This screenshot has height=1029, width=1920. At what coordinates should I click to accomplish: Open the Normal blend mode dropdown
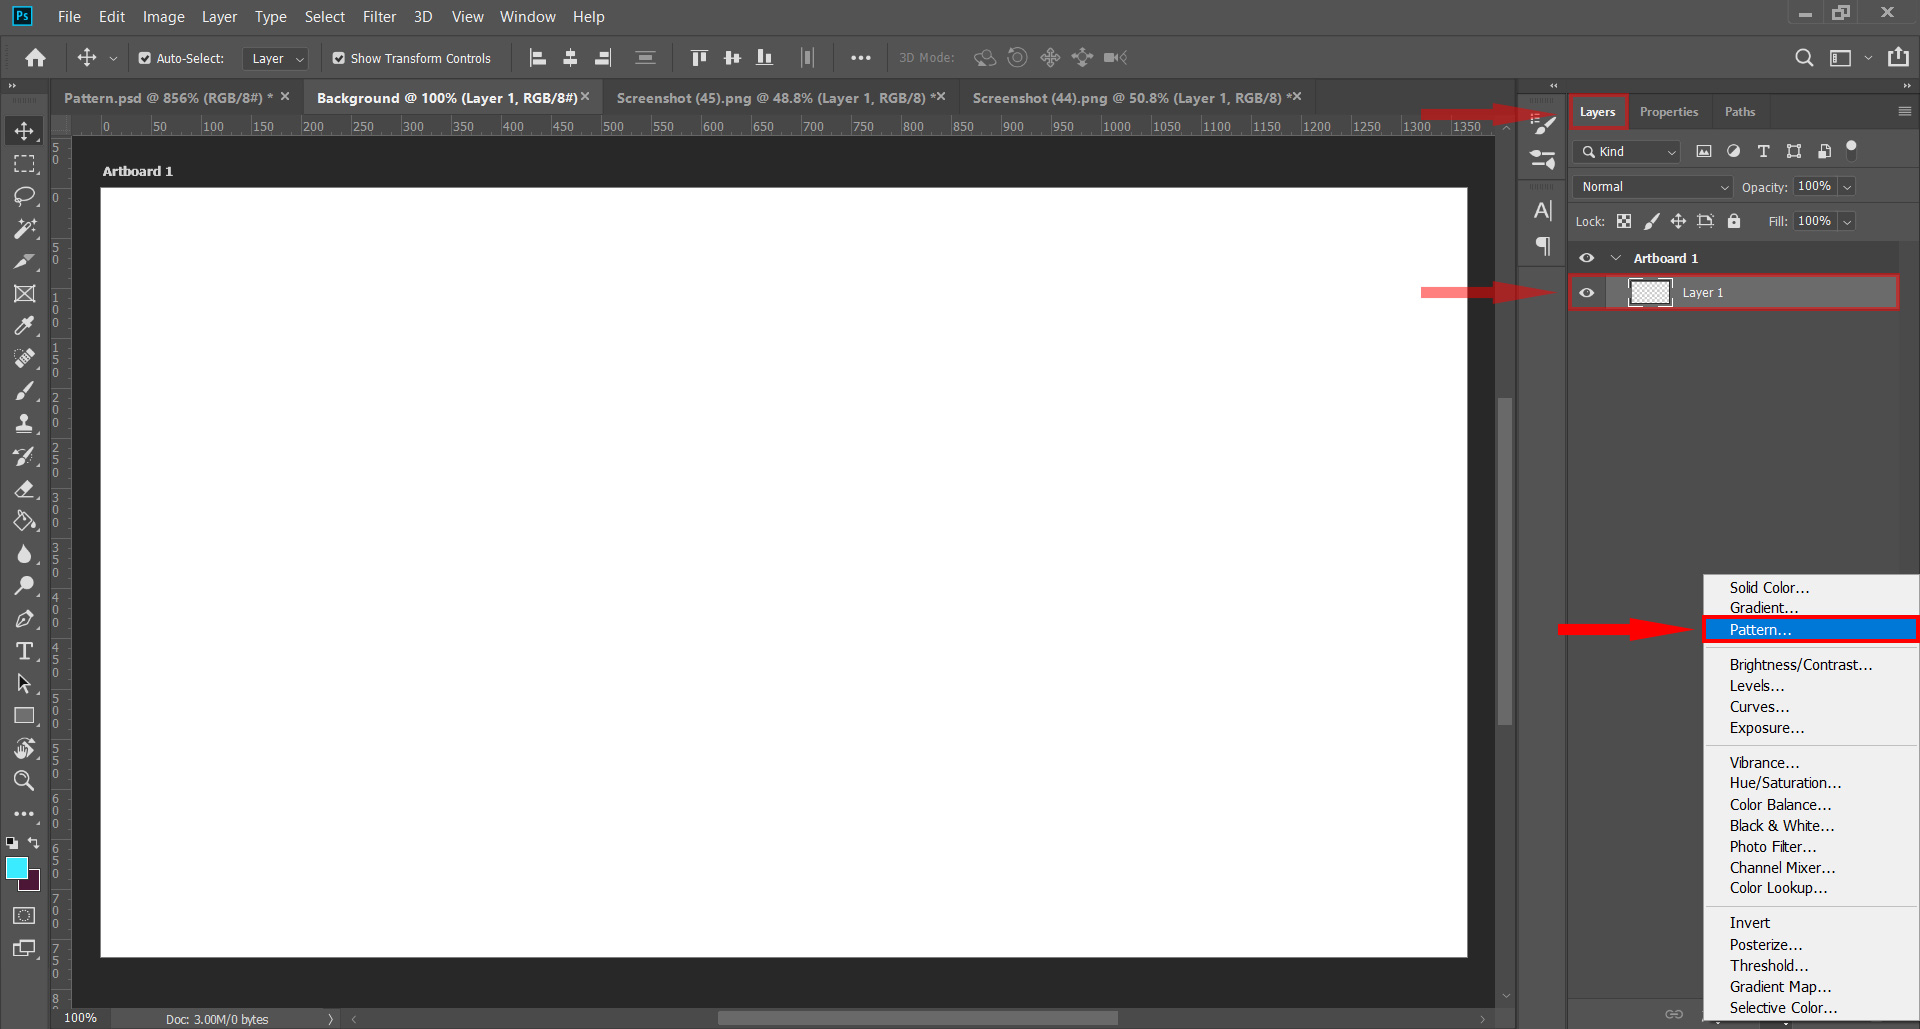[x=1654, y=187]
